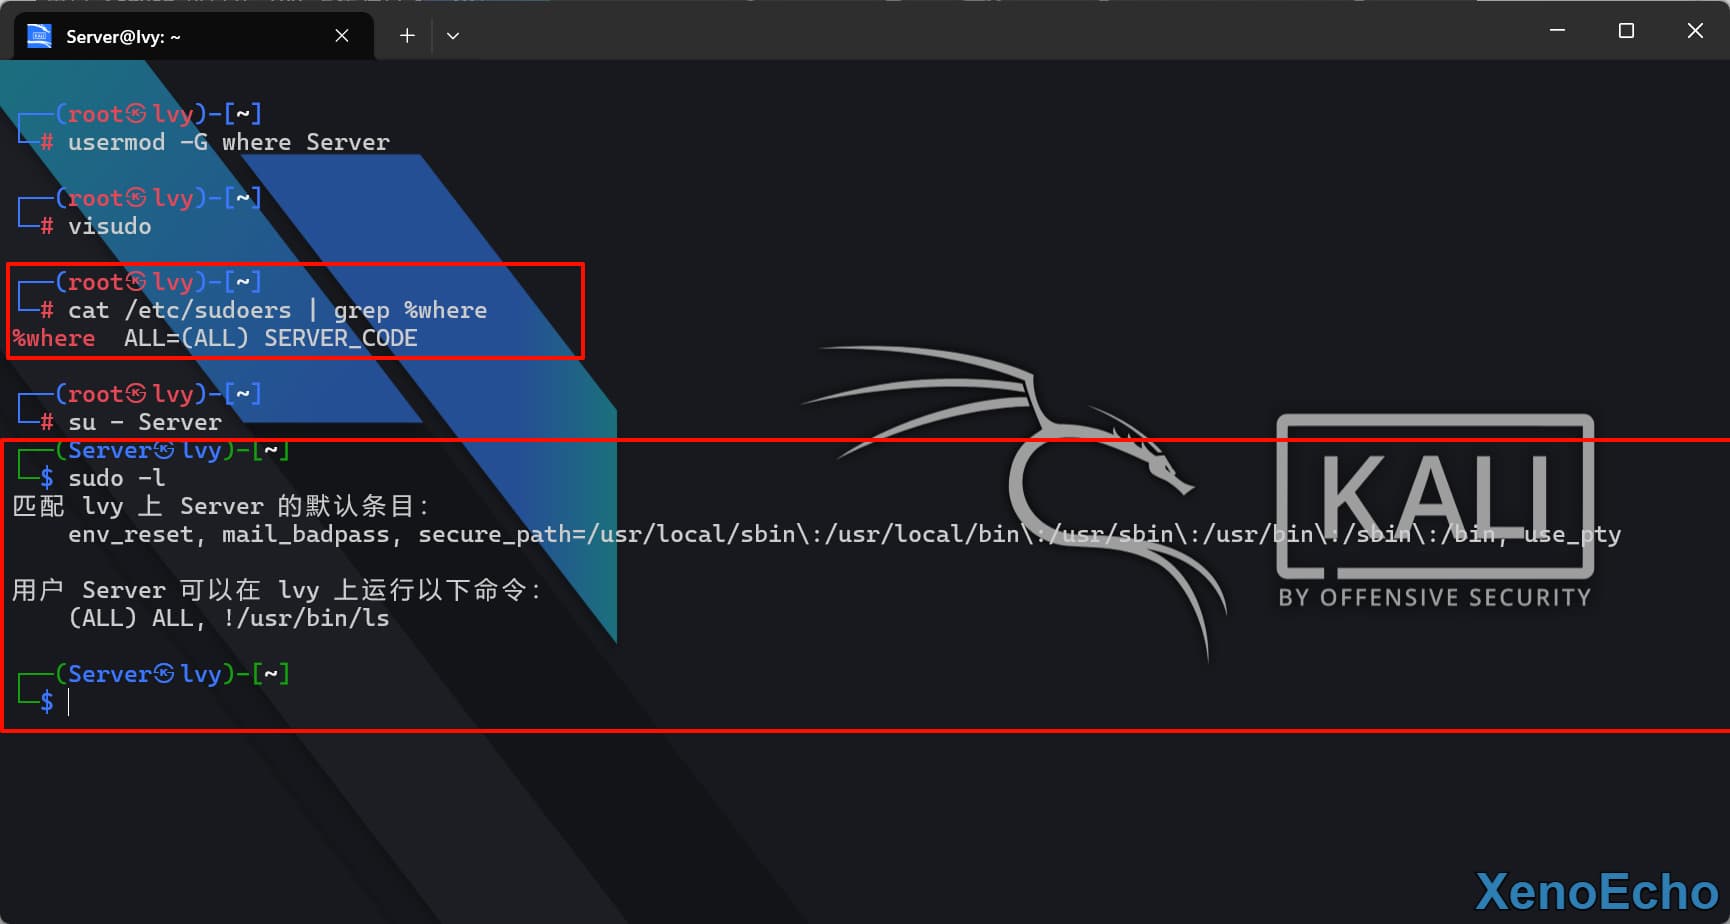Click the 'usermod -G where Server' command line
Viewport: 1730px width, 924px height.
coord(228,142)
